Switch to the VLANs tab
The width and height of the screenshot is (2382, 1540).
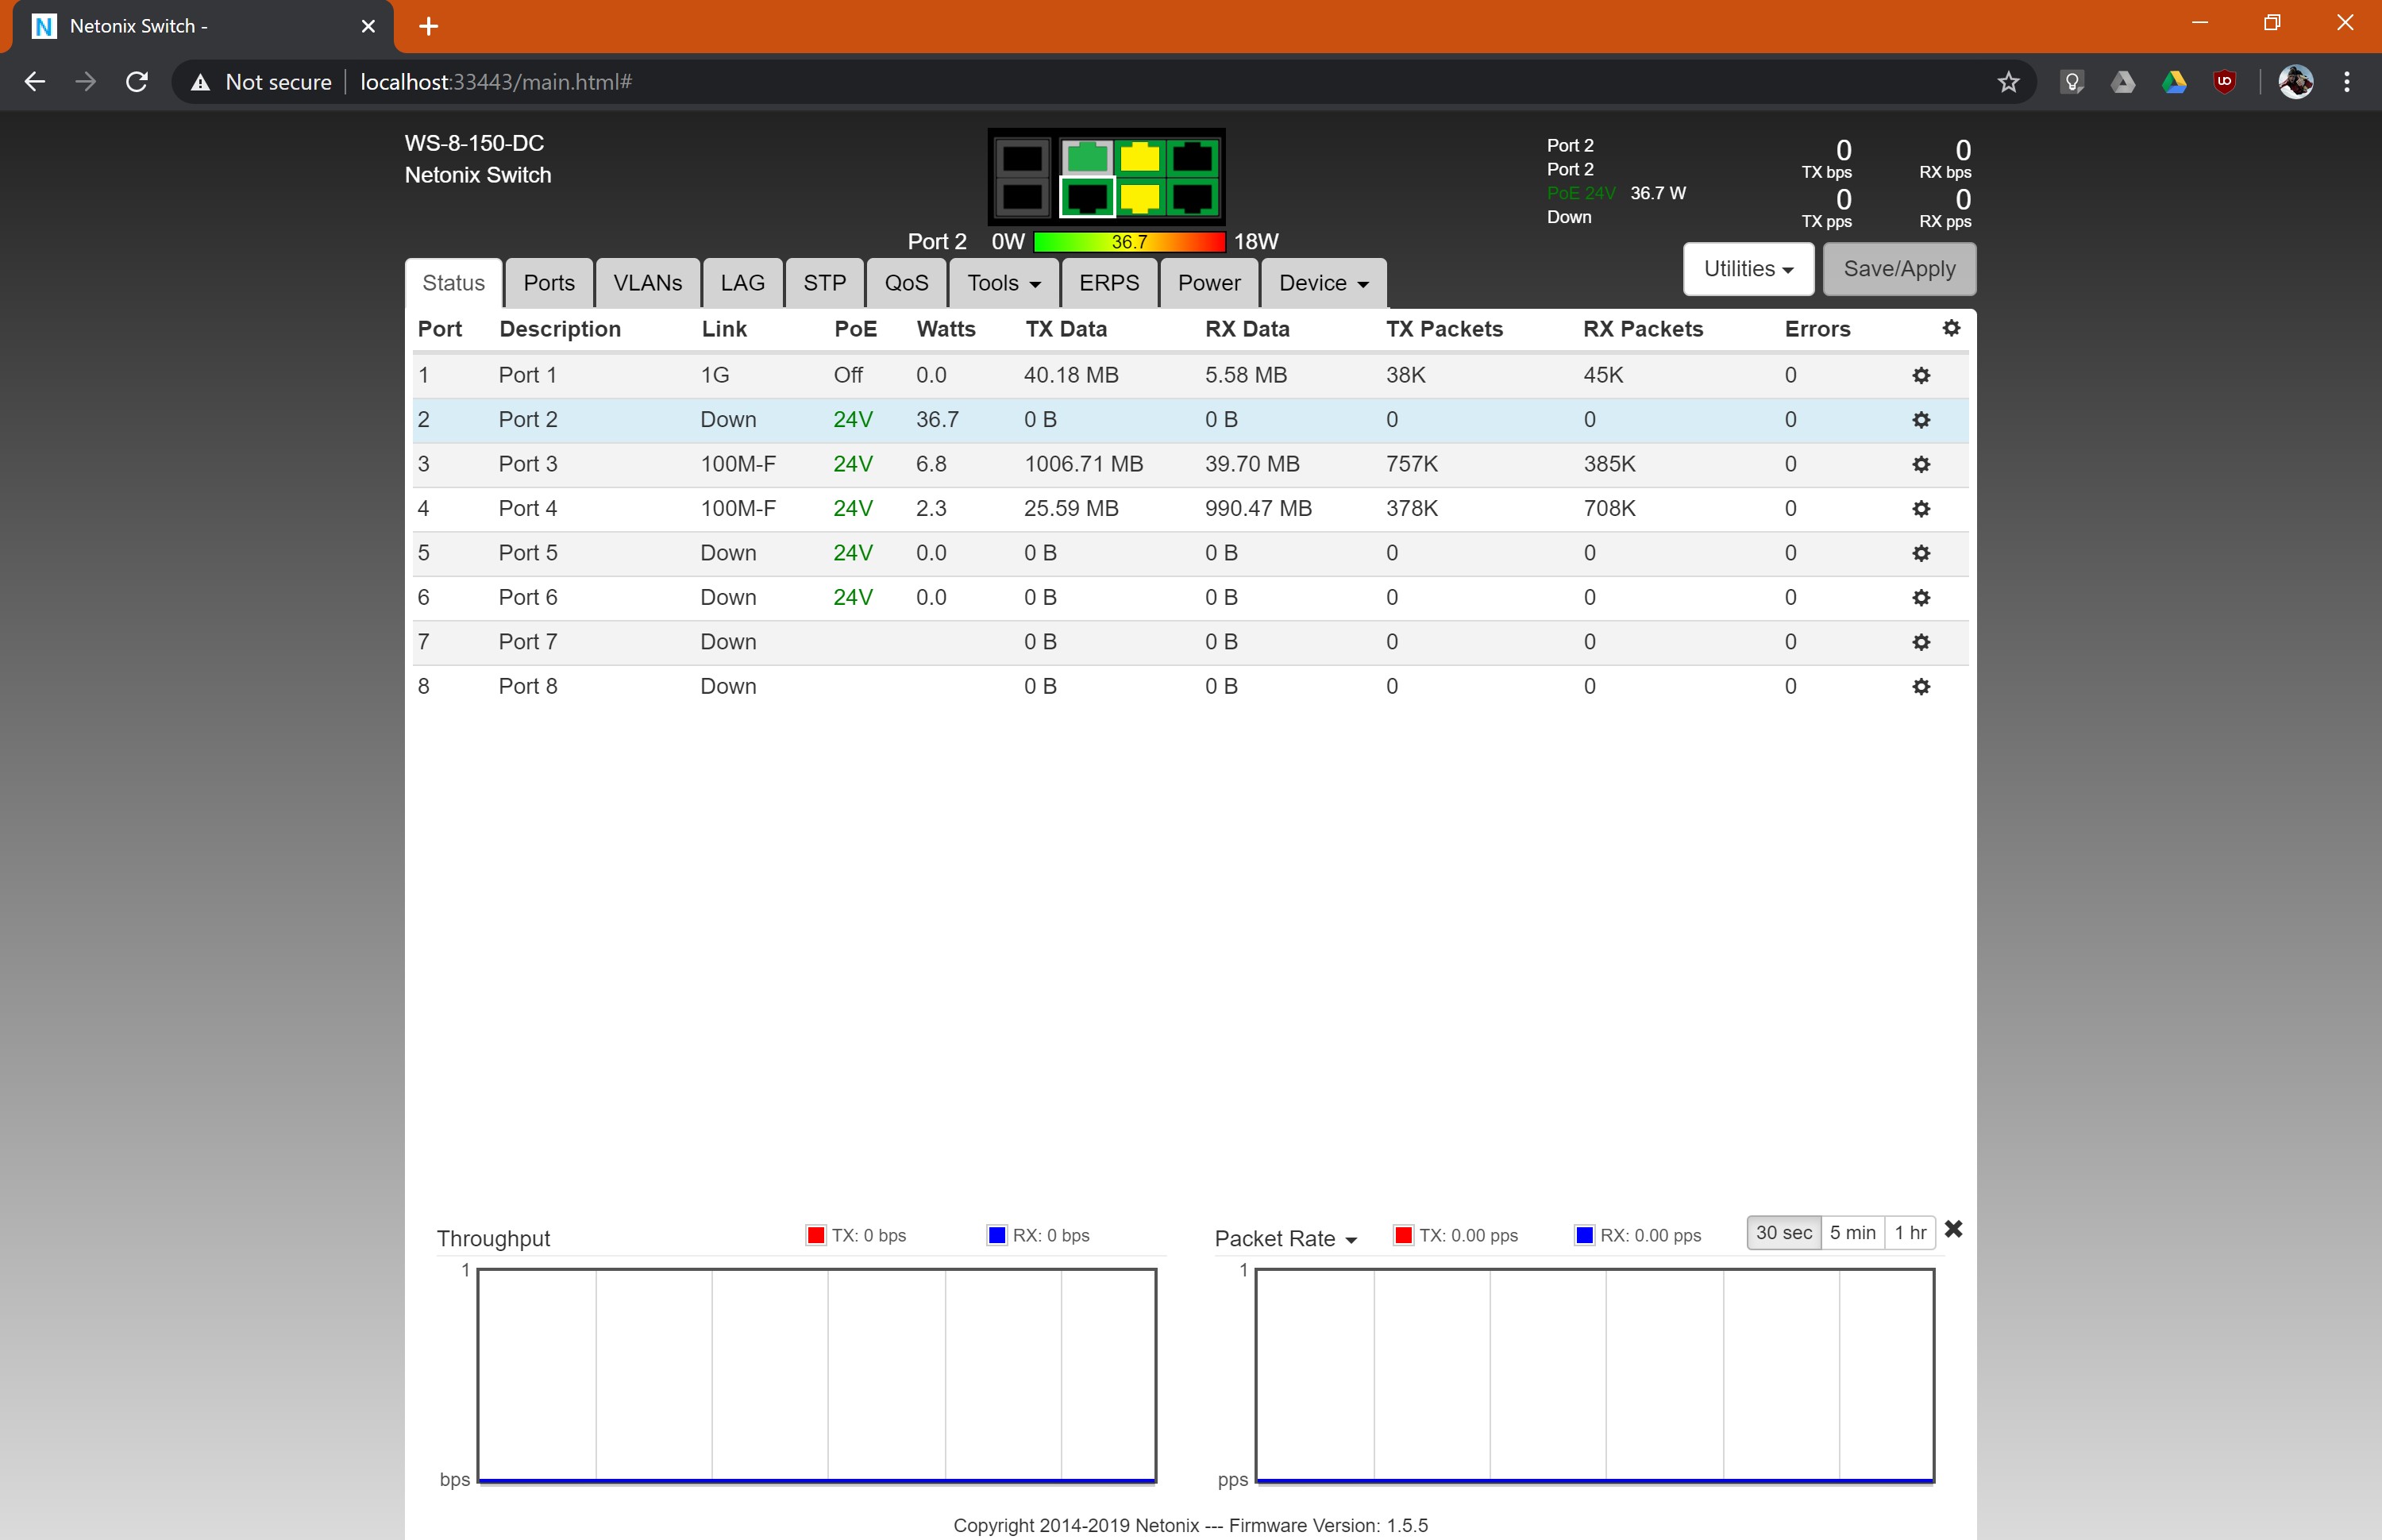tap(647, 283)
